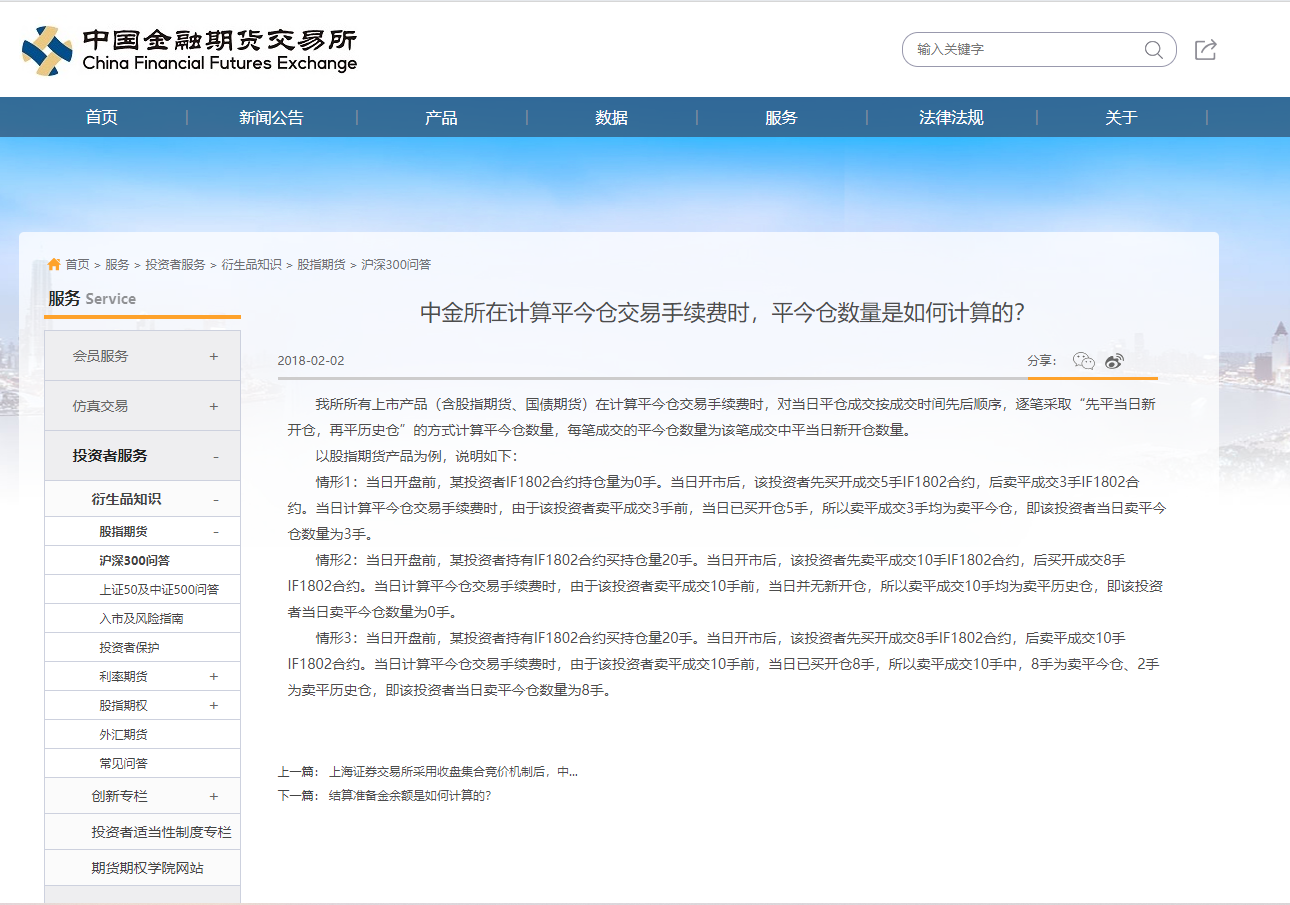1290x905 pixels.
Task: Collapse the 投资者服务 sidebar section
Action: coord(215,456)
